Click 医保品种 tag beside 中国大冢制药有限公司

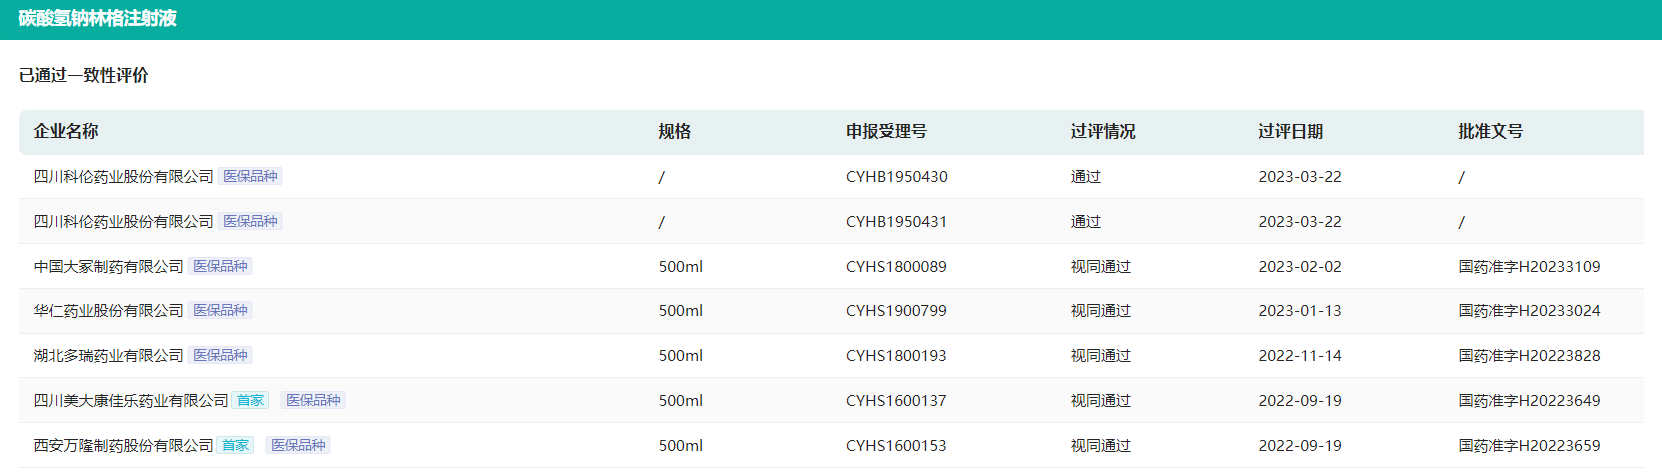tap(220, 266)
